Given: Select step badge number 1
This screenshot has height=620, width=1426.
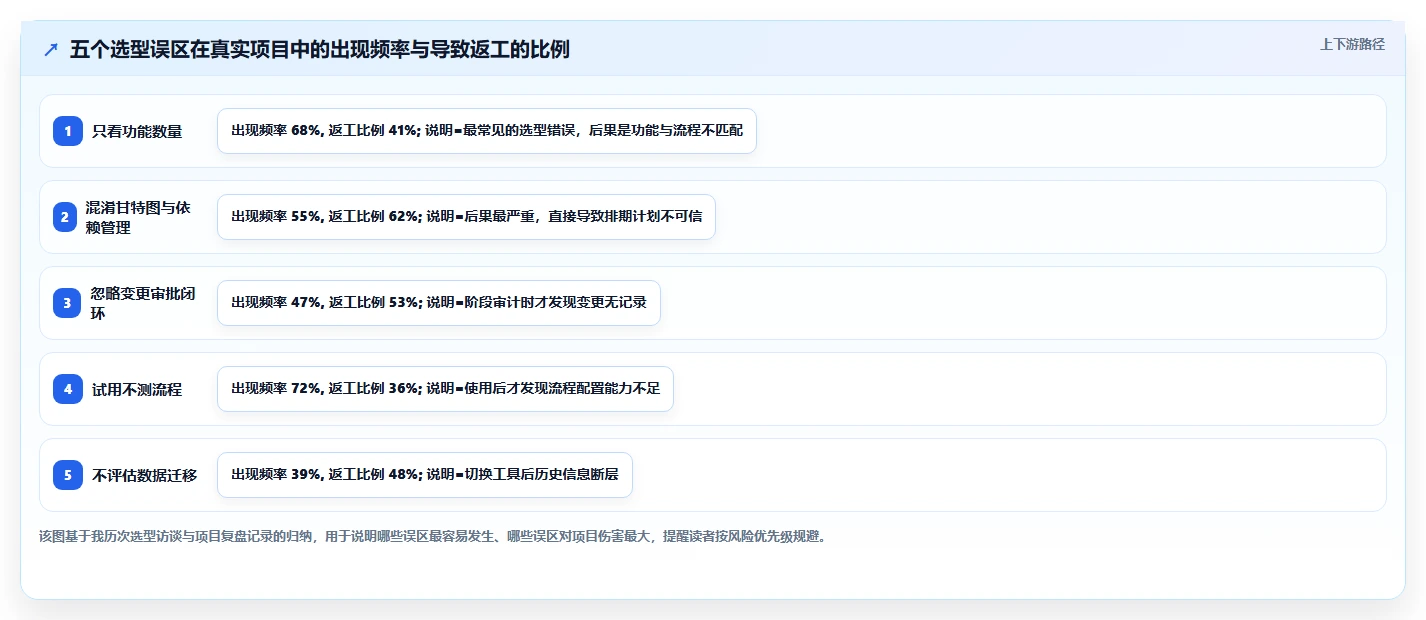Looking at the screenshot, I should click(x=68, y=131).
